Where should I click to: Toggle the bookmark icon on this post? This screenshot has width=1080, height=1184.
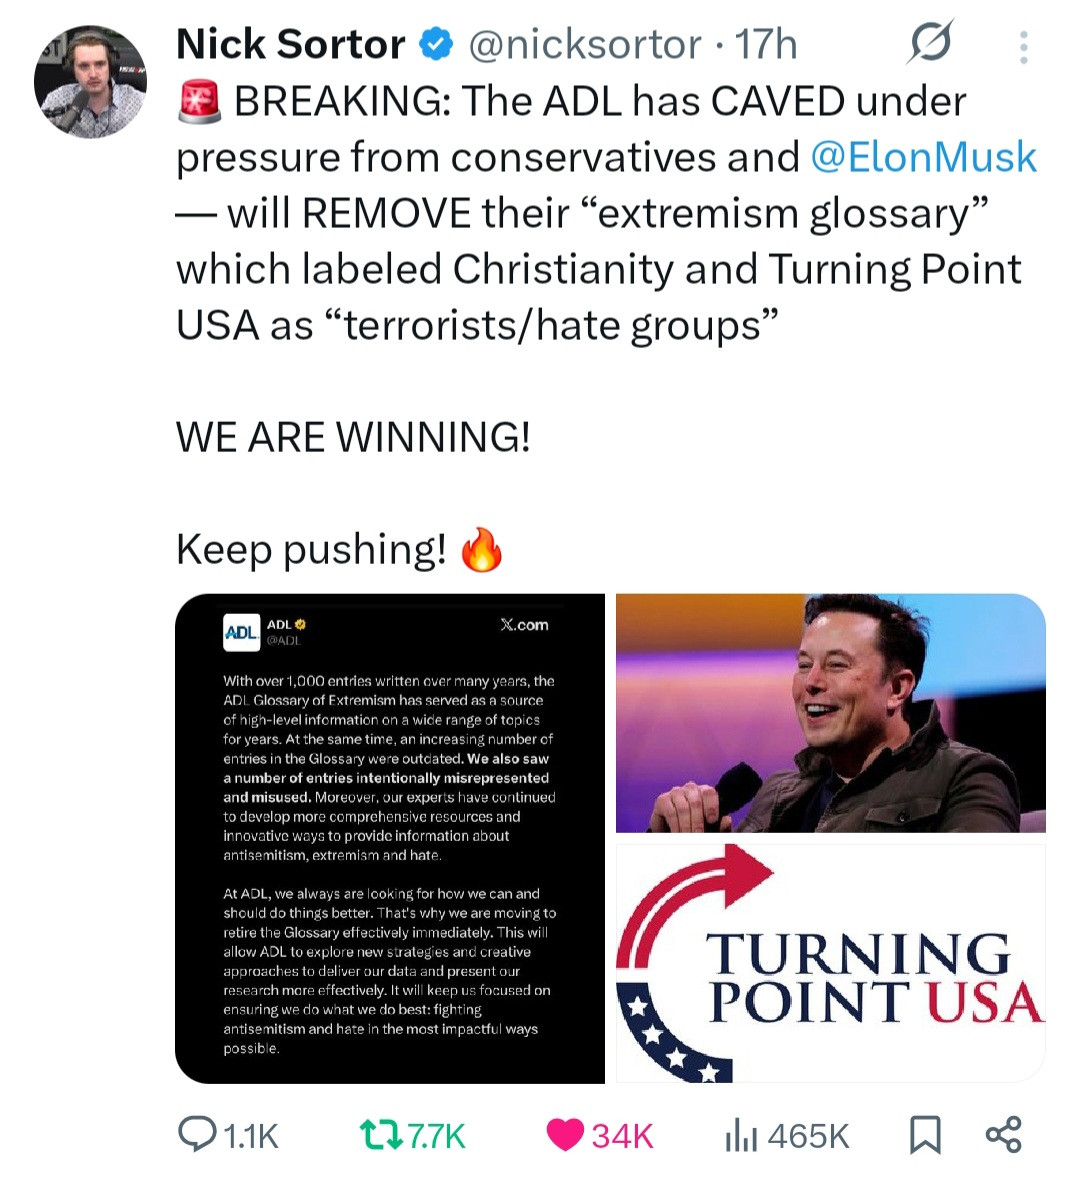tap(925, 1135)
